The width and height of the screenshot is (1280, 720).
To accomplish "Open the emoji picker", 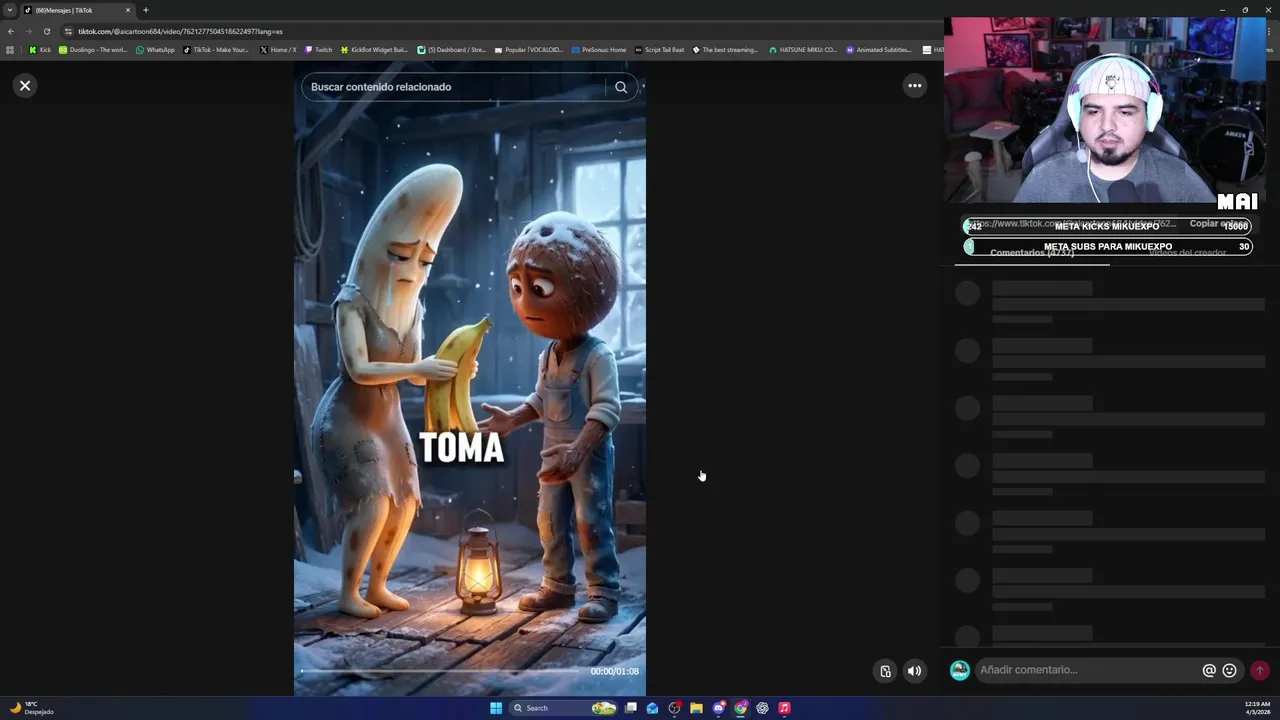I will tap(1230, 671).
